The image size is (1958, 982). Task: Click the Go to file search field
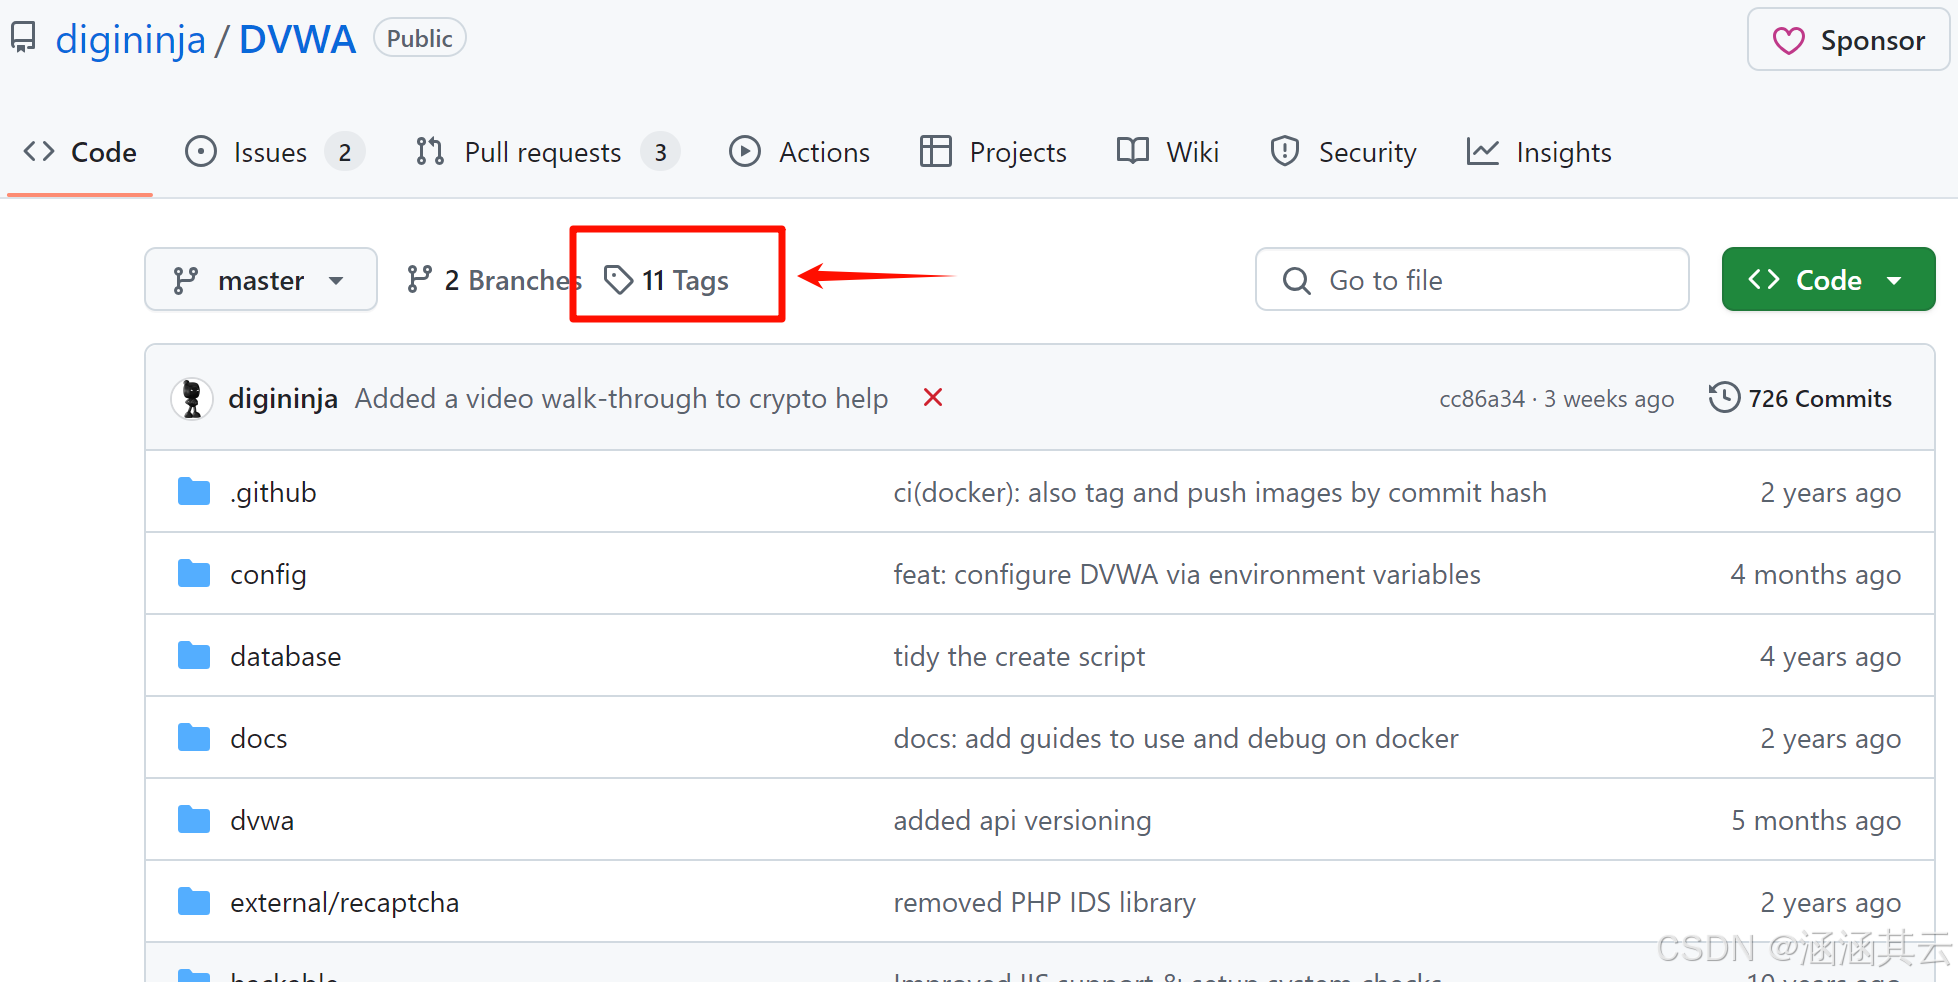pyautogui.click(x=1472, y=280)
